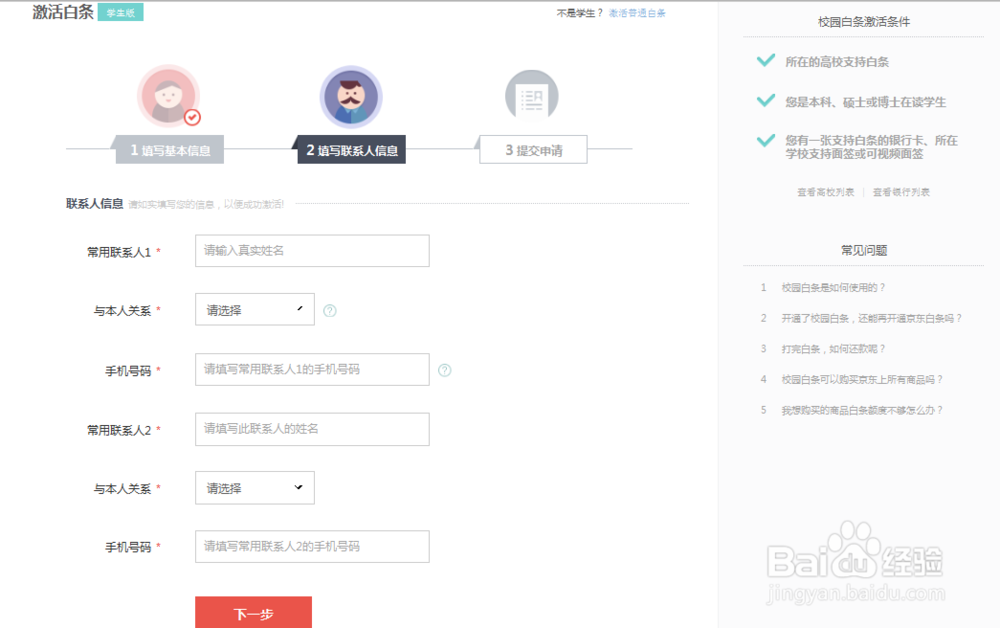Click the step 3 document application icon
The image size is (1000, 628).
531,93
